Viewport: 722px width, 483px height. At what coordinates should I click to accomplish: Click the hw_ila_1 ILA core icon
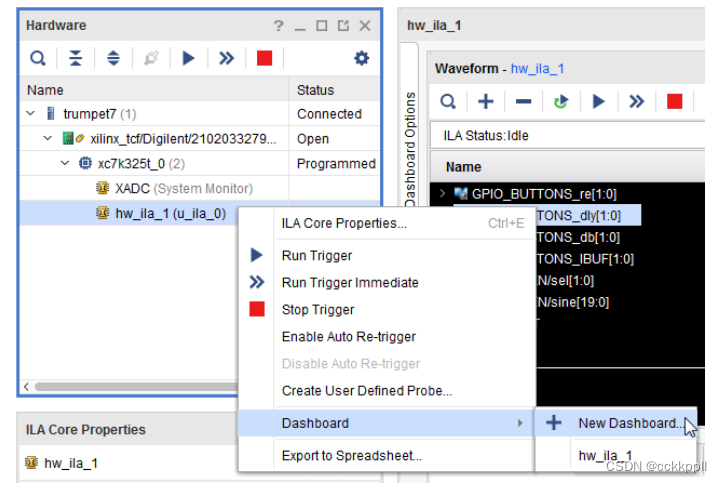pyautogui.click(x=102, y=213)
